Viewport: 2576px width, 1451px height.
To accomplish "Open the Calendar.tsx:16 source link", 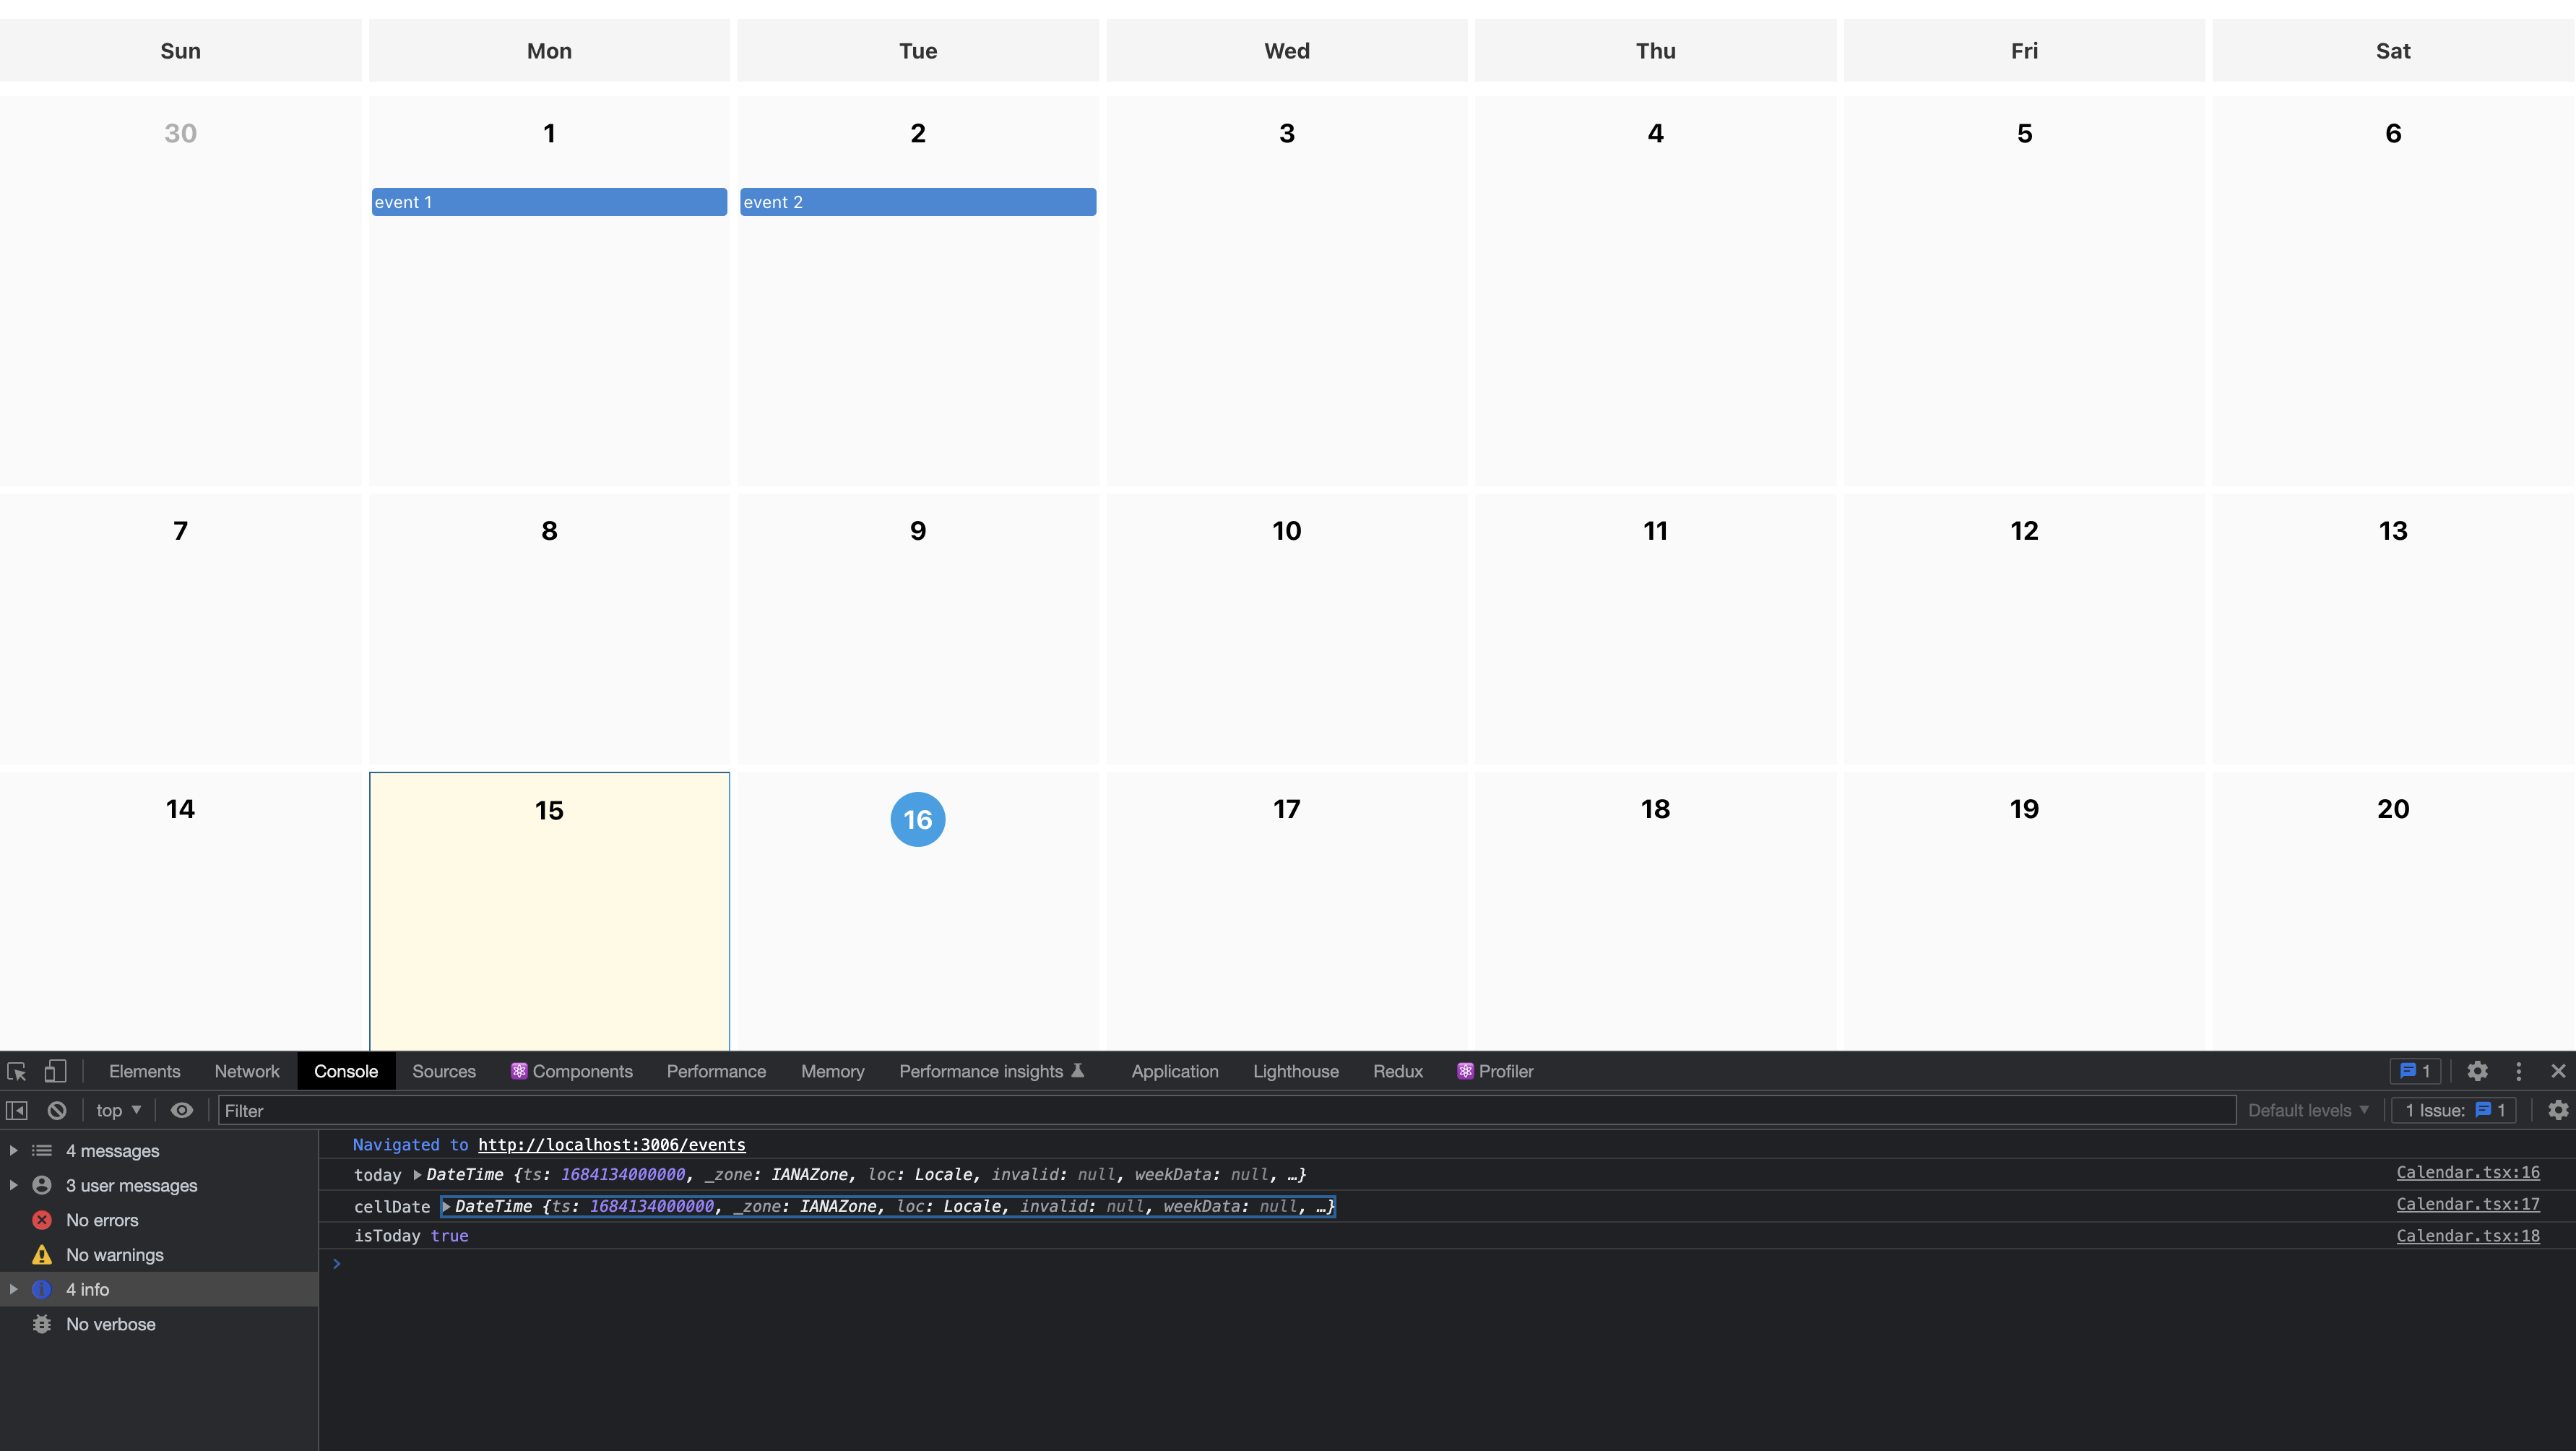I will coord(2468,1172).
